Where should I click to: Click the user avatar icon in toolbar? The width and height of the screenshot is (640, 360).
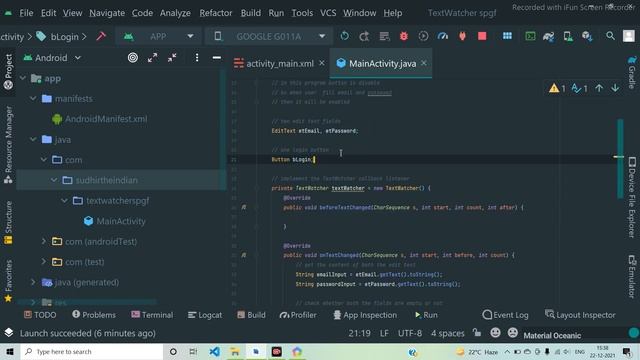[629, 36]
